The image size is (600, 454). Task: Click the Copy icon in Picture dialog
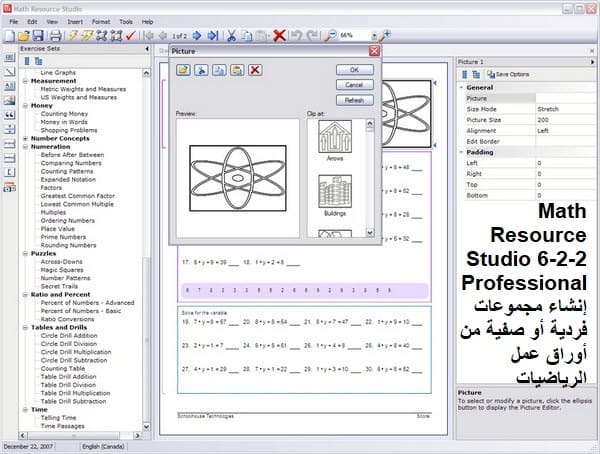tap(219, 70)
